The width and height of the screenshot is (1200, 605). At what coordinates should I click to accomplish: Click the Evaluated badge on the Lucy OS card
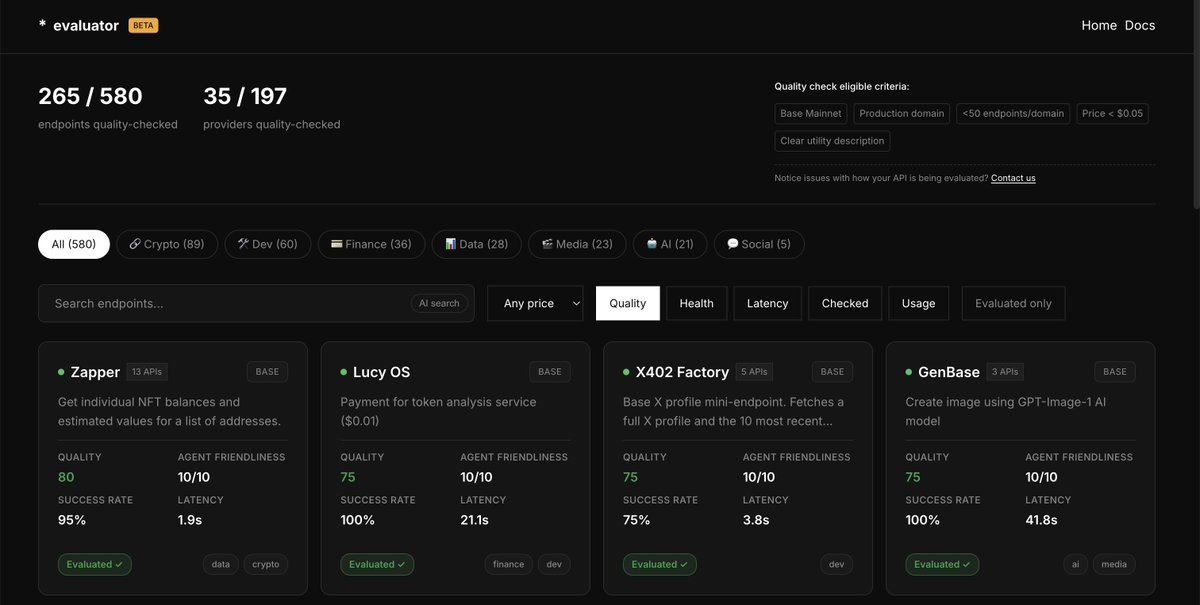(x=377, y=564)
